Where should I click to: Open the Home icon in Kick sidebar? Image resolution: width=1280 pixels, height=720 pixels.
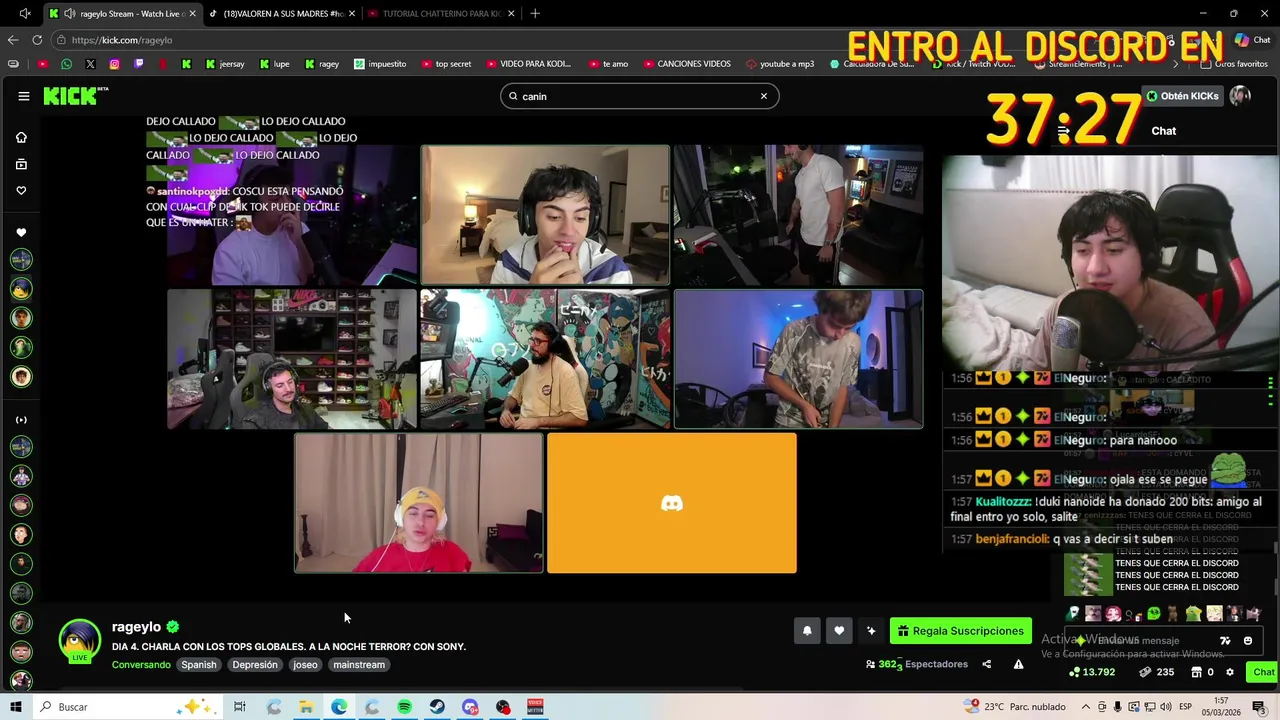point(21,137)
